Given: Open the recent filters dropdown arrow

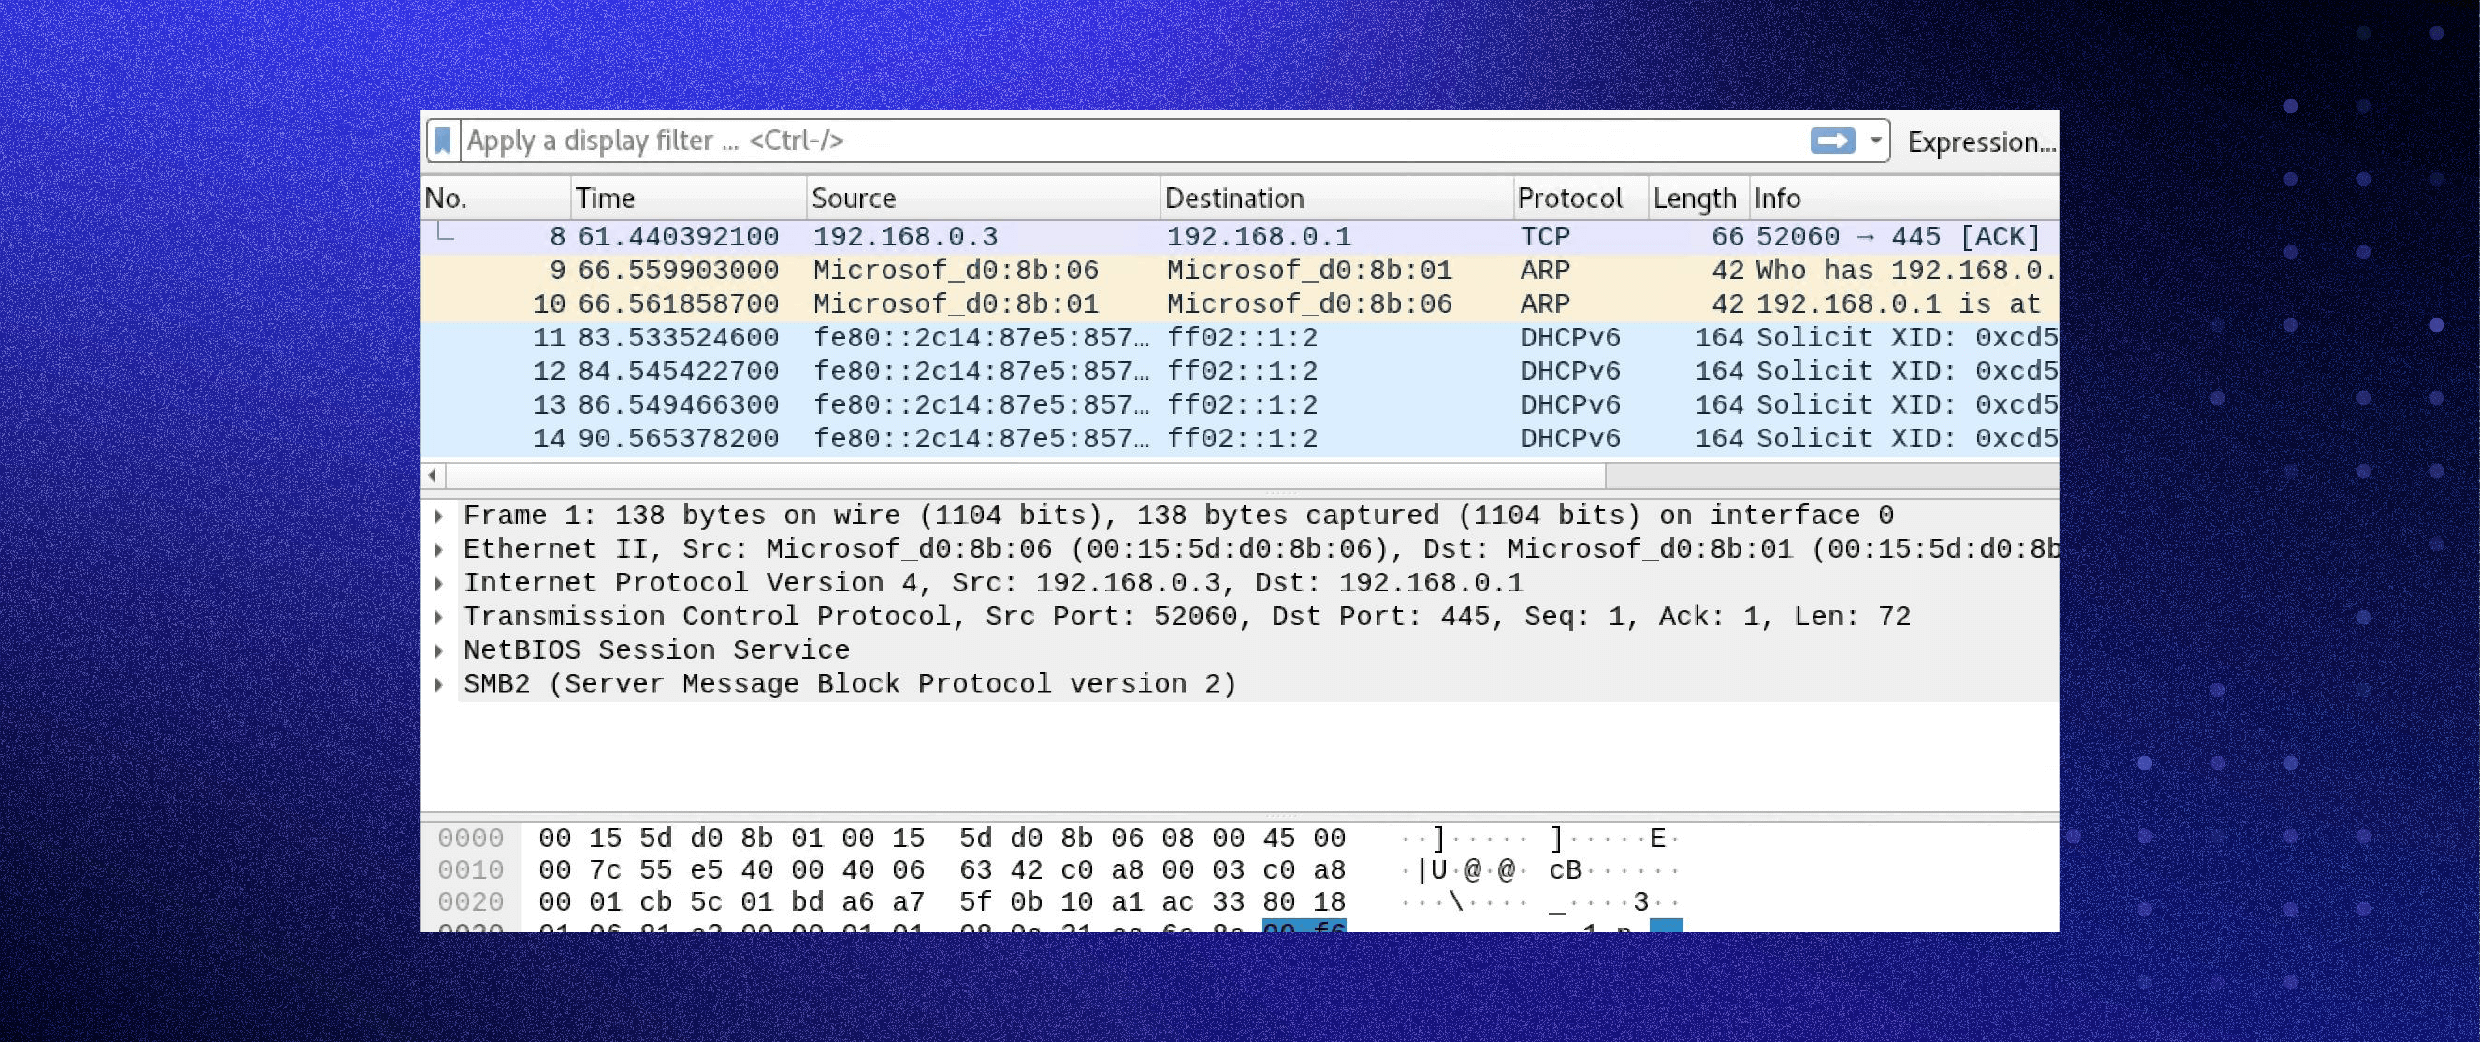Looking at the screenshot, I should coord(1876,141).
